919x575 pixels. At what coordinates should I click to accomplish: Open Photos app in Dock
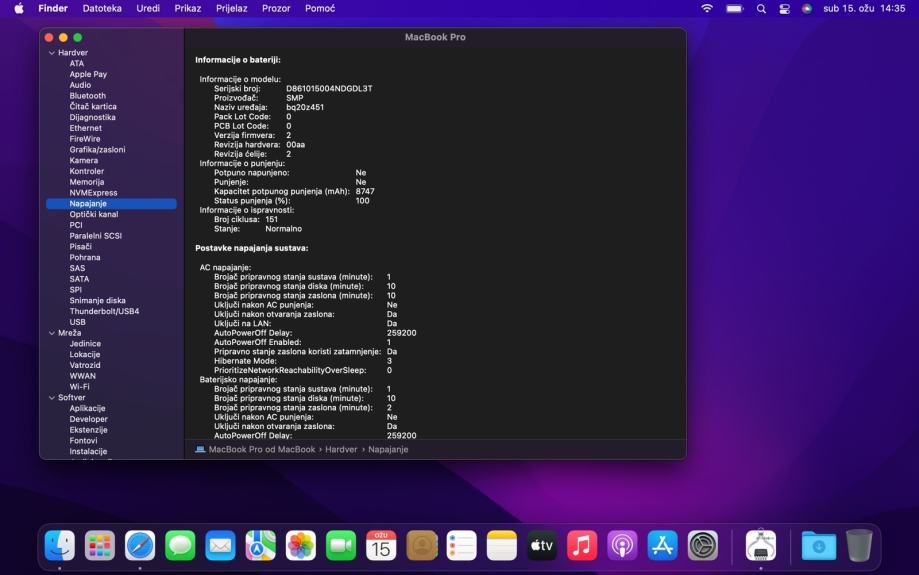(301, 545)
